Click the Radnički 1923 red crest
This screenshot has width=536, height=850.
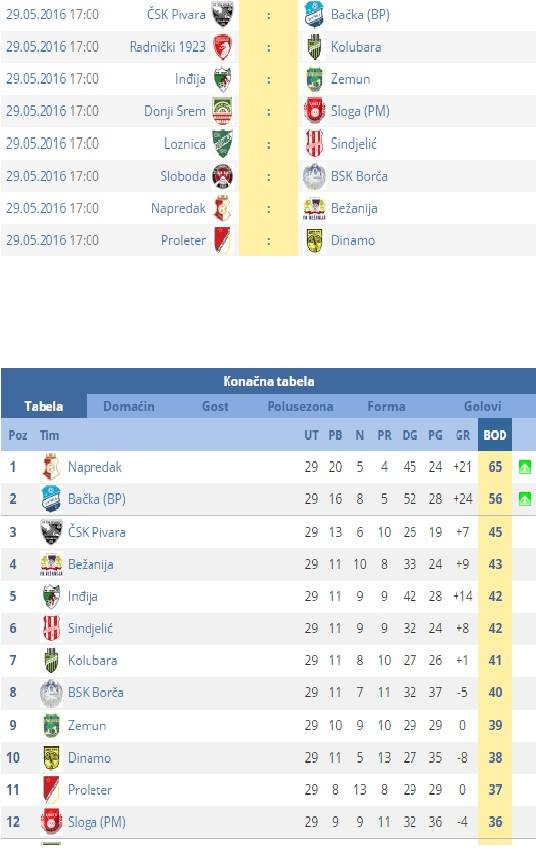[x=222, y=47]
